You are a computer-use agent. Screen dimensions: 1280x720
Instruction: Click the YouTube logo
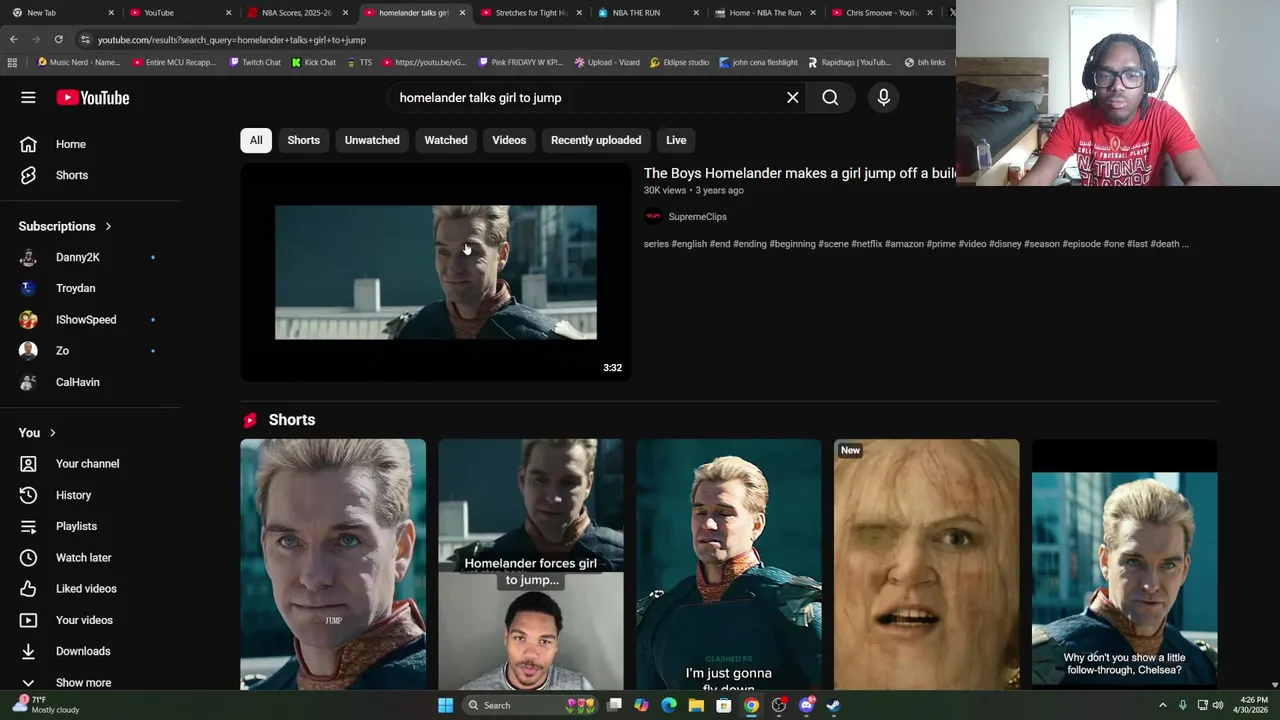pyautogui.click(x=93, y=98)
